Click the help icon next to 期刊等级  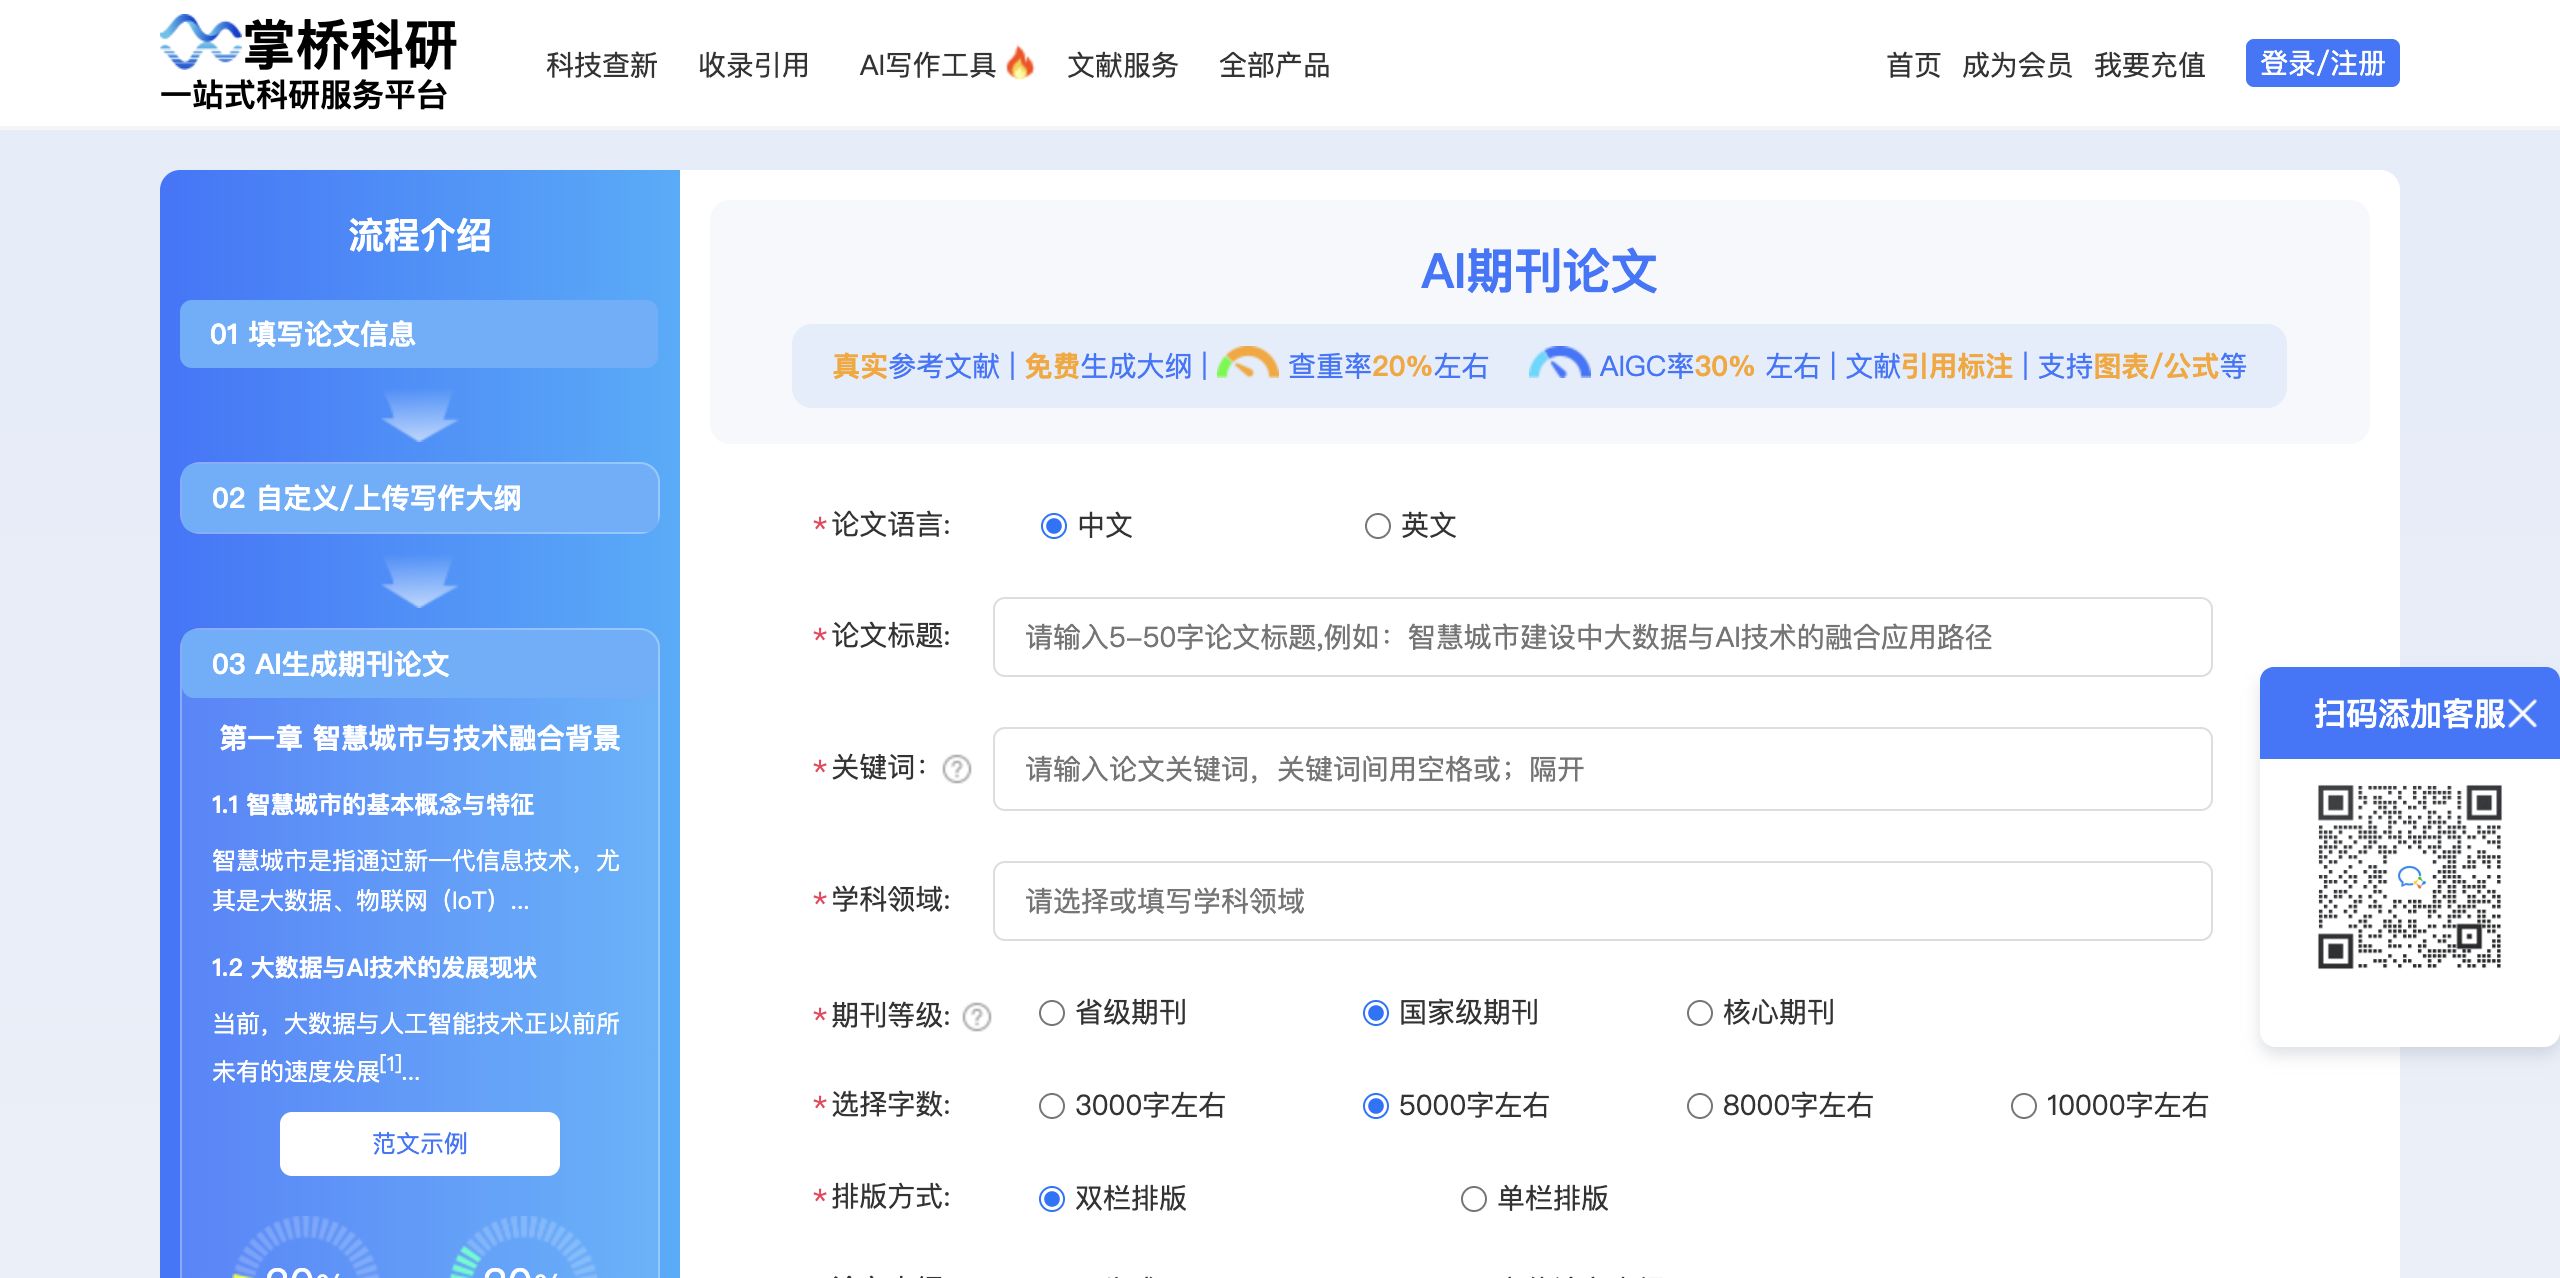976,1017
